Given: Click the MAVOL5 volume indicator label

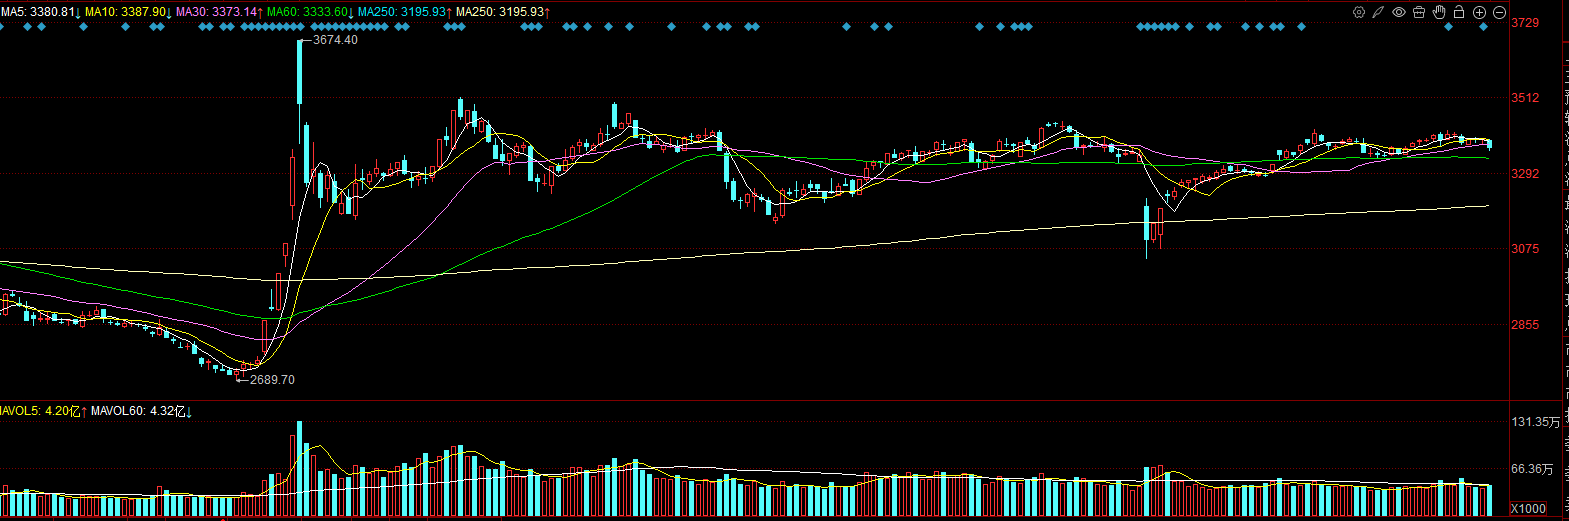Looking at the screenshot, I should tap(44, 411).
